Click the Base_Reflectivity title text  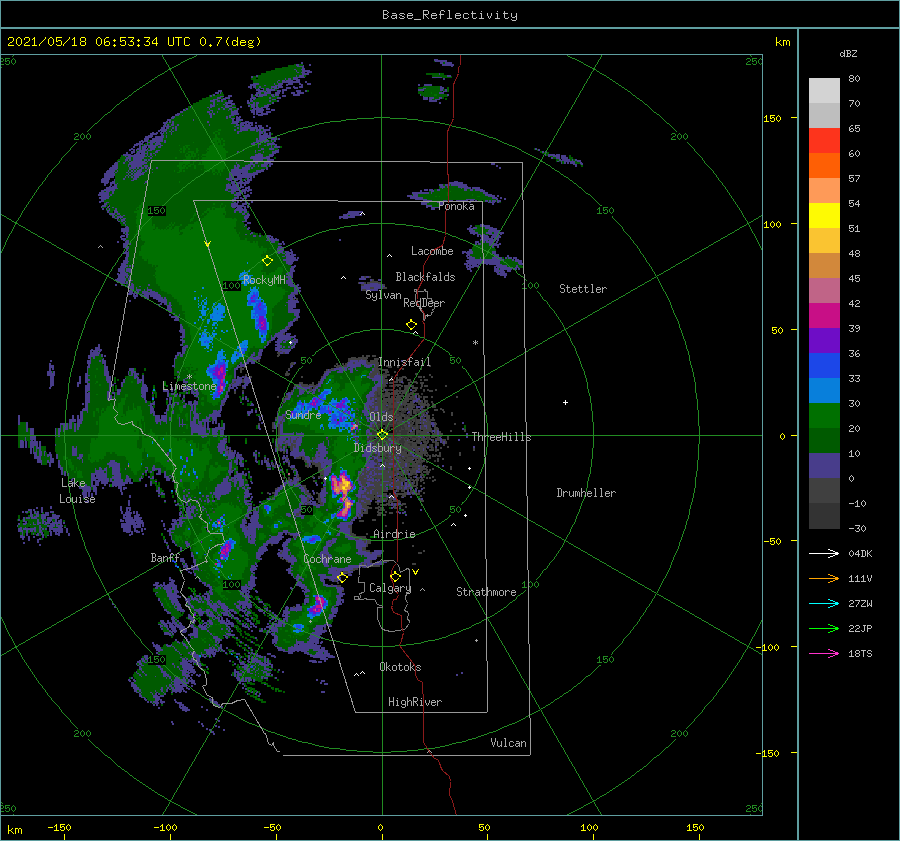point(450,15)
